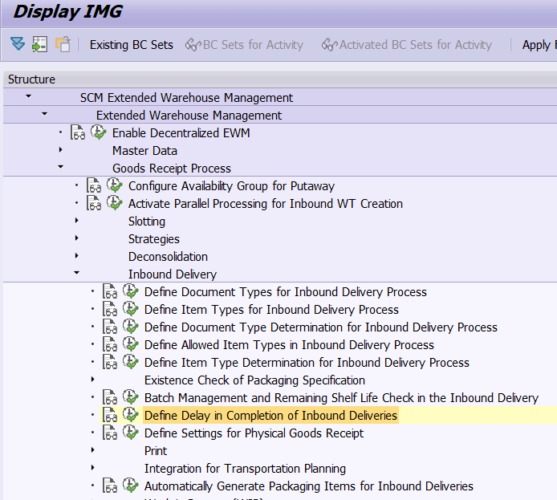Viewport: 557px width, 500px height.
Task: Collapse the Inbound Delivery node
Action: (x=76, y=272)
